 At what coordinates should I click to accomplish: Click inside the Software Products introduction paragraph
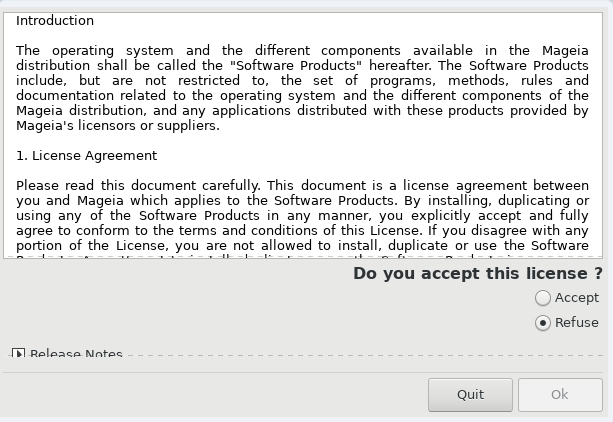click(x=302, y=88)
